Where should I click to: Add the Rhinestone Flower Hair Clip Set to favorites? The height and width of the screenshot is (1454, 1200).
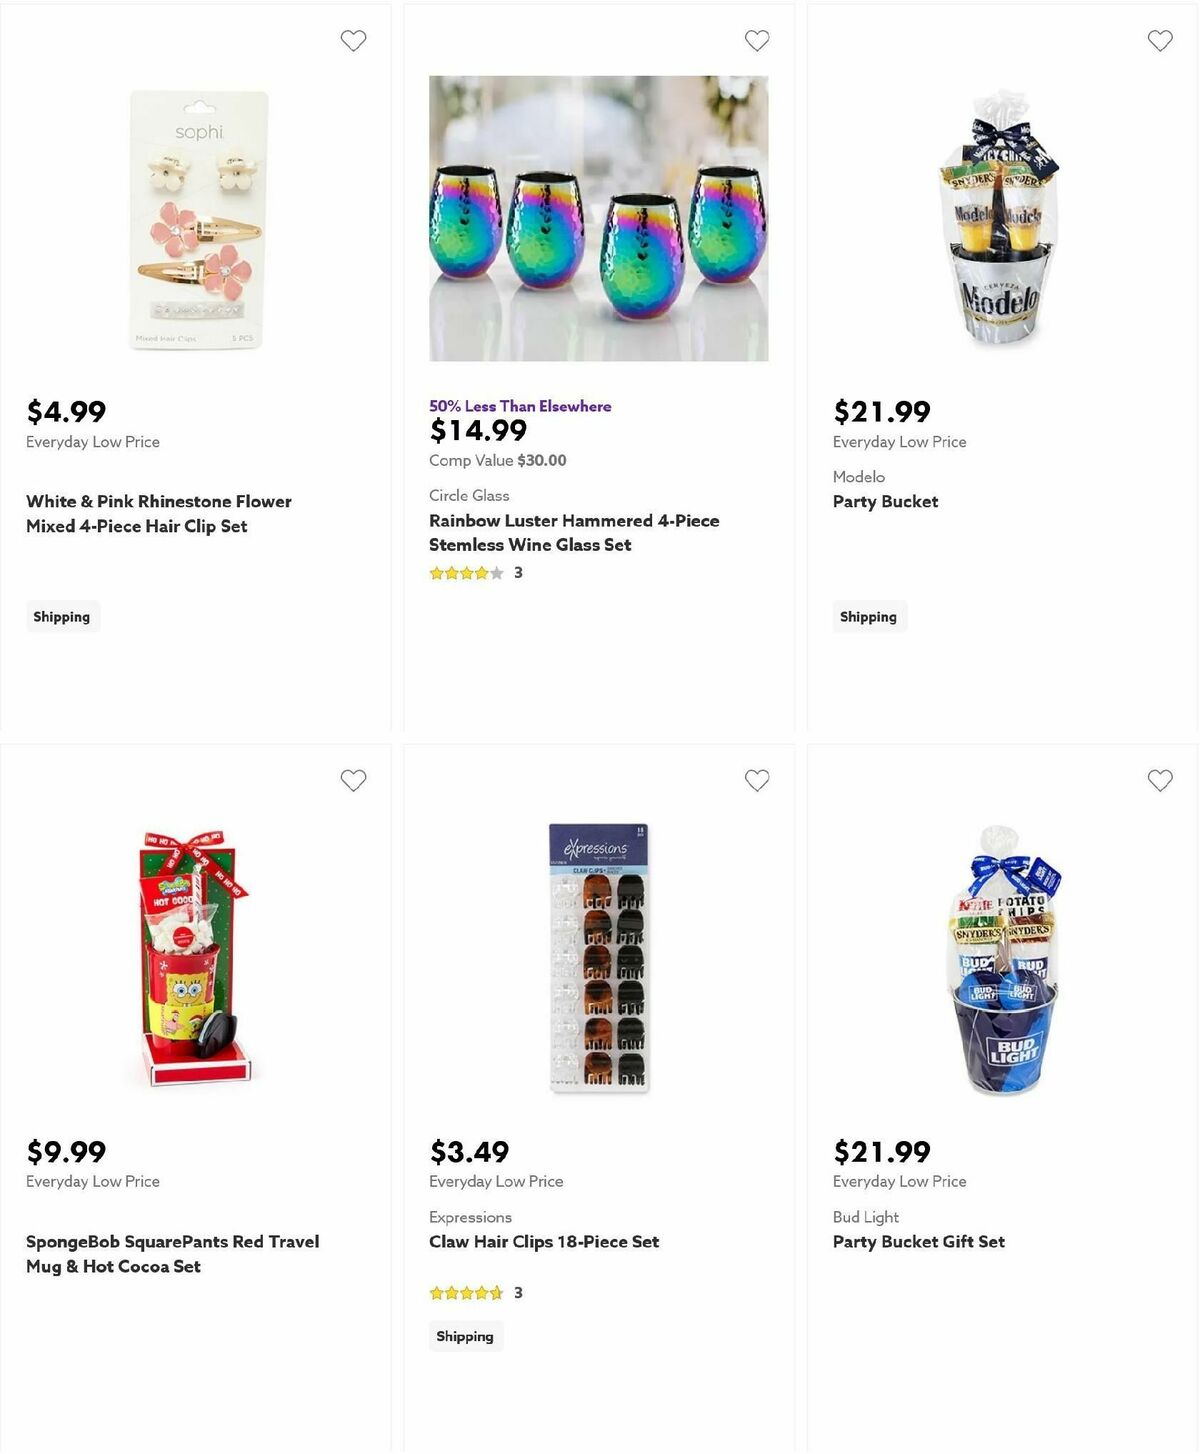click(x=353, y=40)
